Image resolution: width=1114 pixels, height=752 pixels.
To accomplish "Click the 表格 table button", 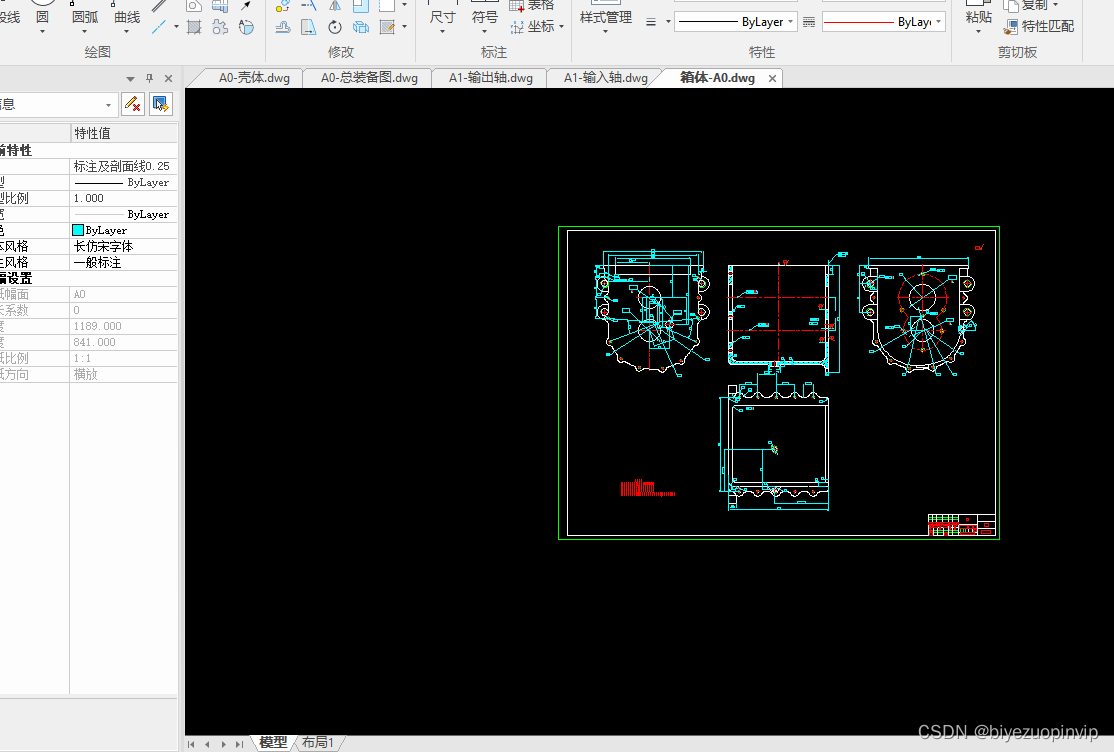I will coord(531,6).
